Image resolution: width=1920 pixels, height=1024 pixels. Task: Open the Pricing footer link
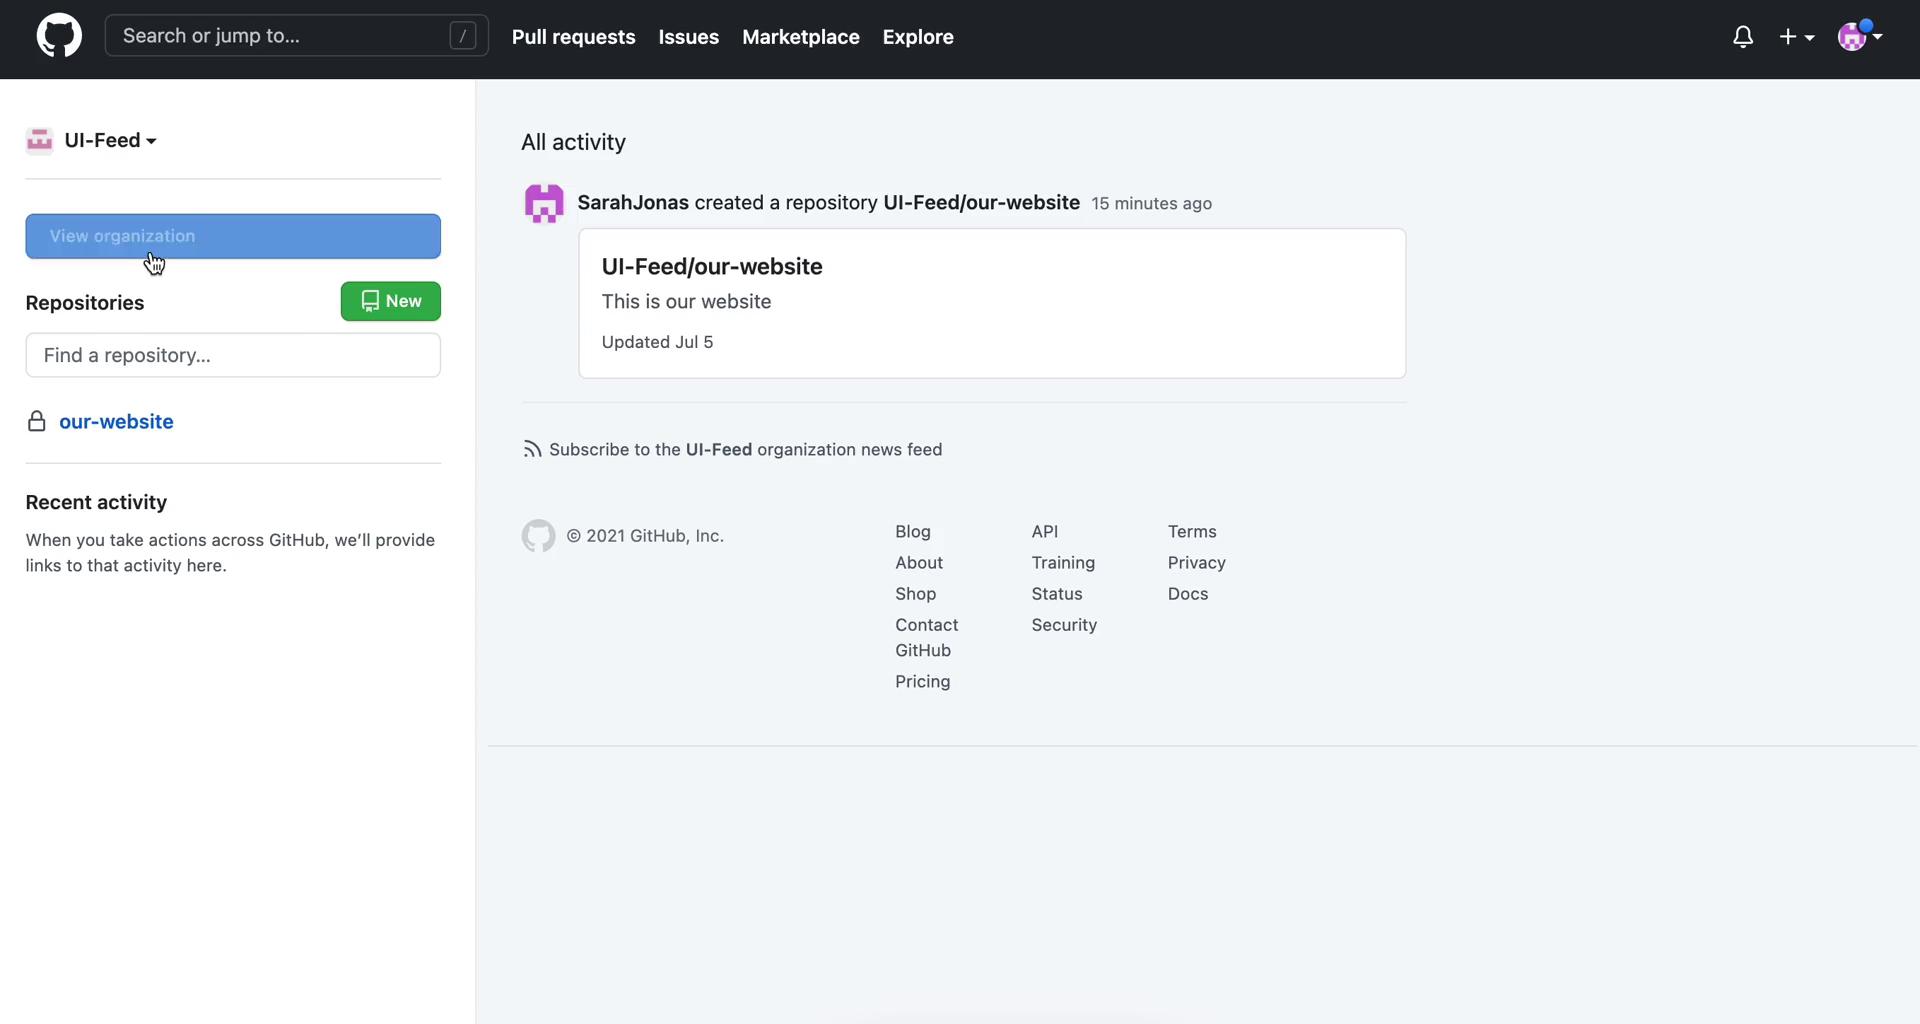[x=923, y=682]
